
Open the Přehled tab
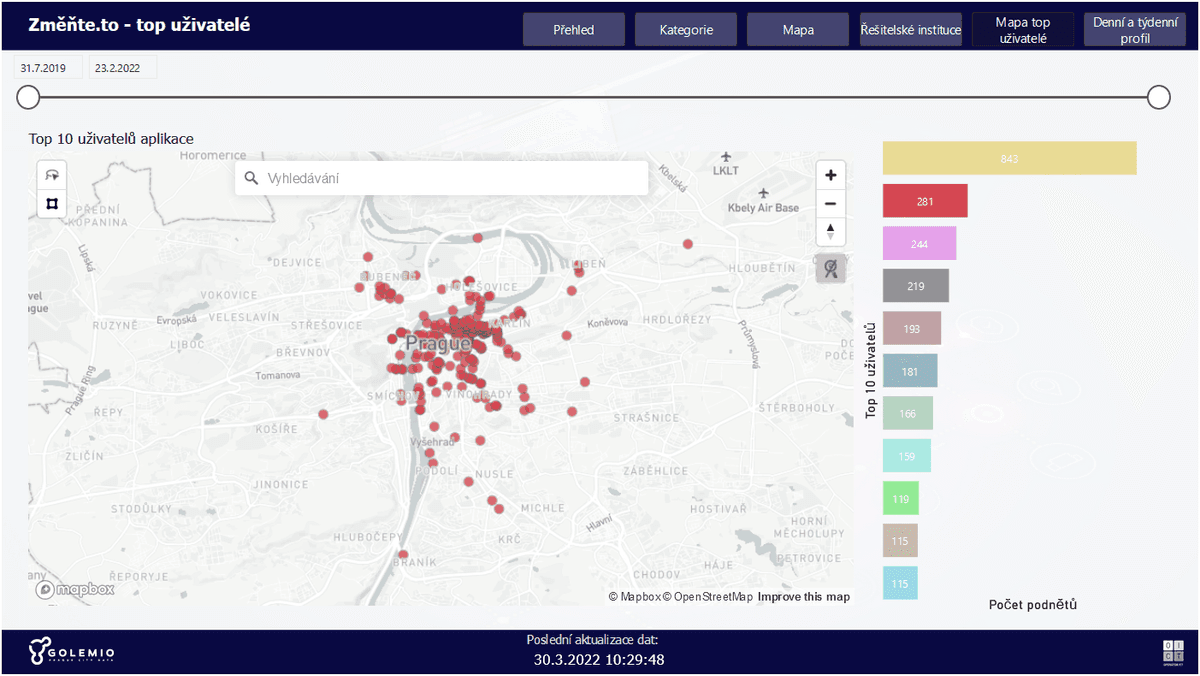pos(573,30)
